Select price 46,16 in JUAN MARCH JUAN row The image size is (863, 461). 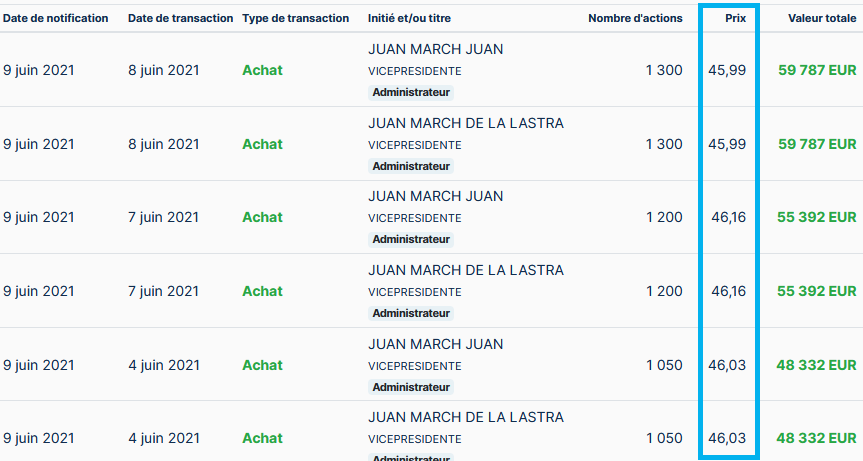pyautogui.click(x=728, y=217)
